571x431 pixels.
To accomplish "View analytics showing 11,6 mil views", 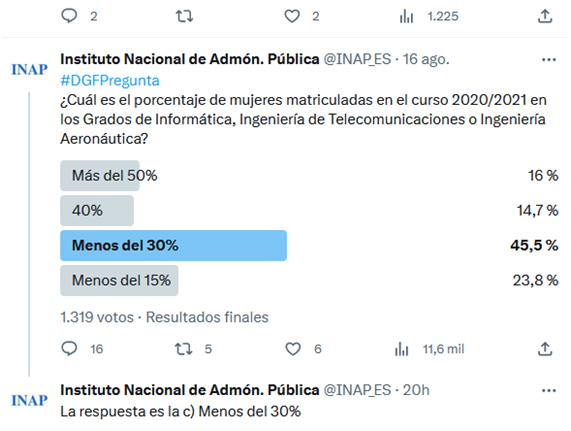I will [401, 349].
